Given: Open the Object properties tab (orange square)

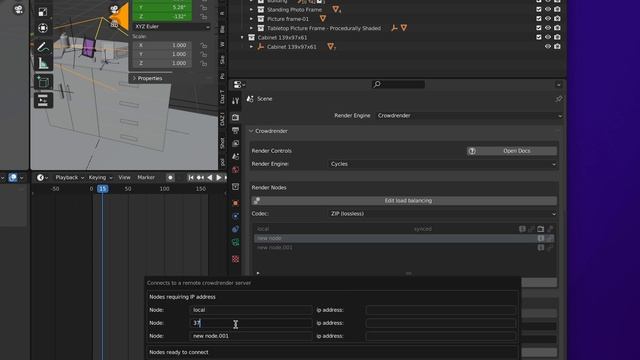Looking at the screenshot, I should pyautogui.click(x=236, y=203).
